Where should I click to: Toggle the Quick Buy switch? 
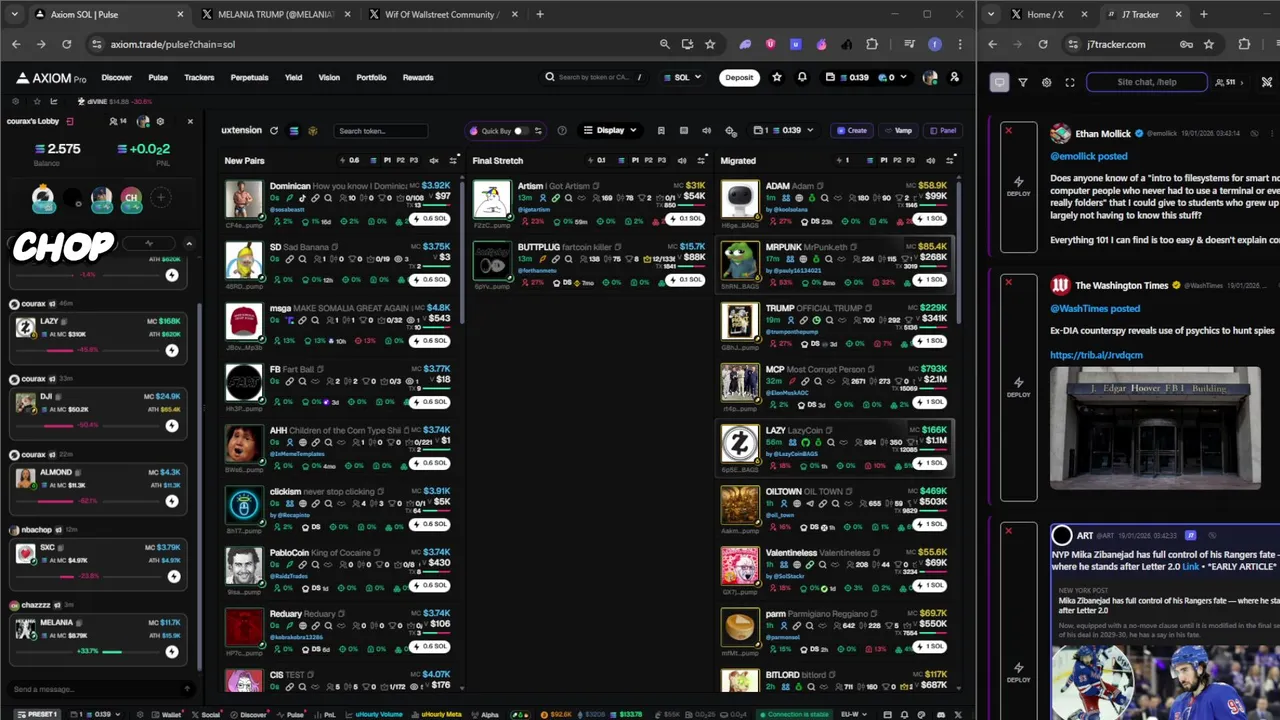point(522,131)
